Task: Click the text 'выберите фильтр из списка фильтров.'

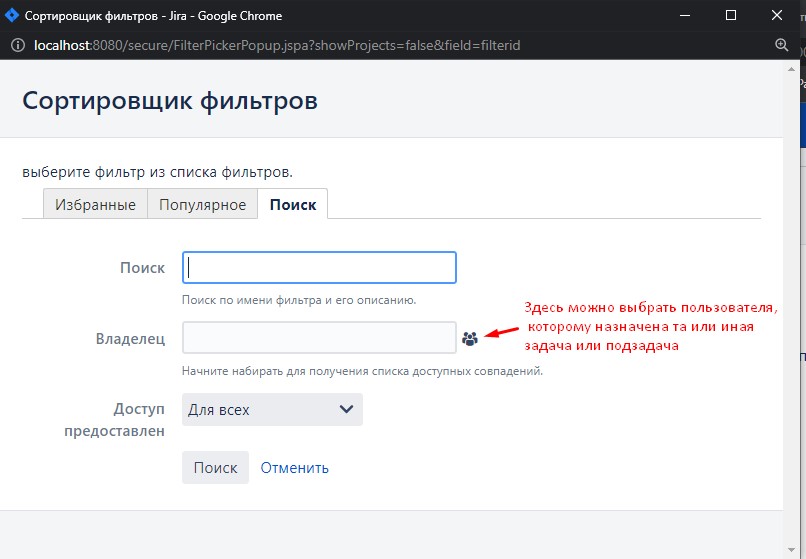Action: point(157,172)
